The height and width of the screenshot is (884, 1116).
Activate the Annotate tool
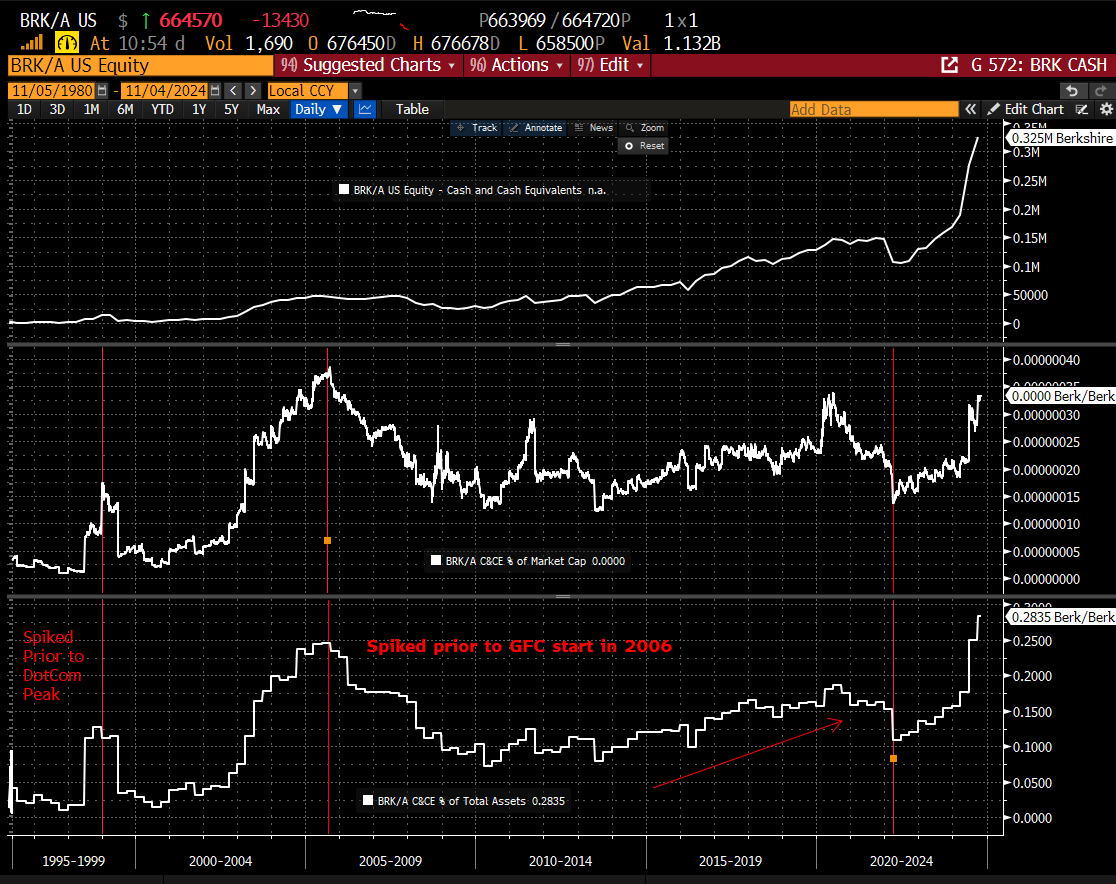point(536,128)
